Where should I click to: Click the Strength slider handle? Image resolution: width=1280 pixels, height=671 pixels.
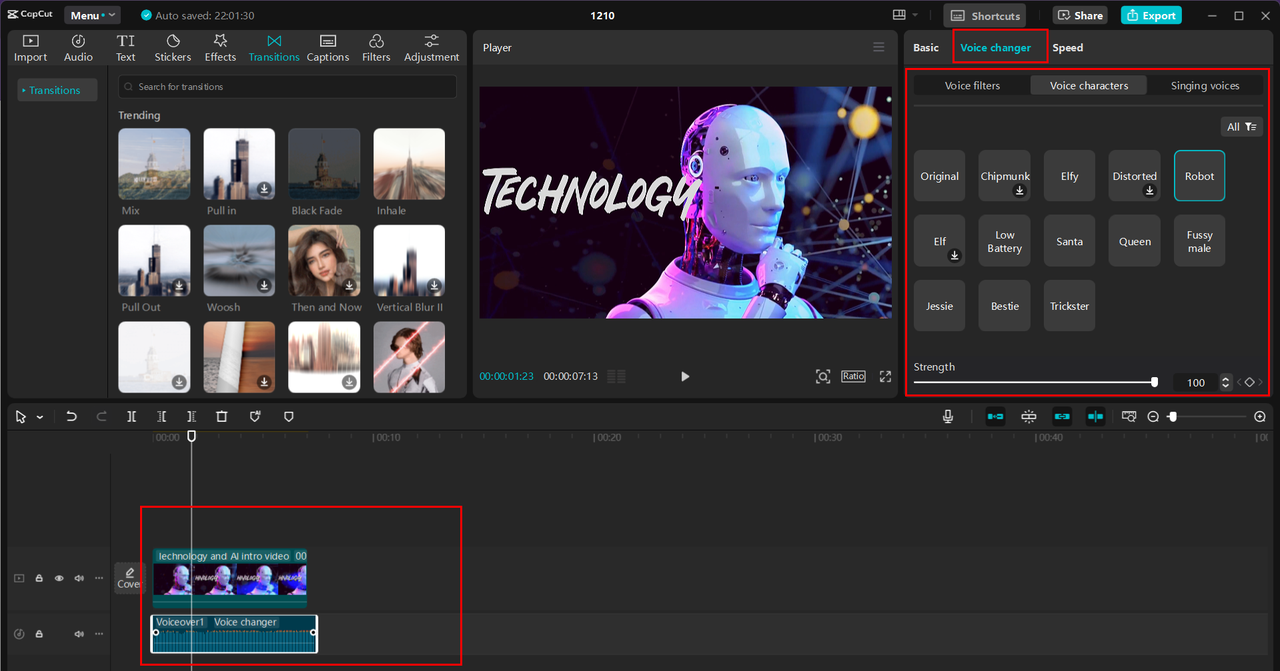(x=1154, y=382)
